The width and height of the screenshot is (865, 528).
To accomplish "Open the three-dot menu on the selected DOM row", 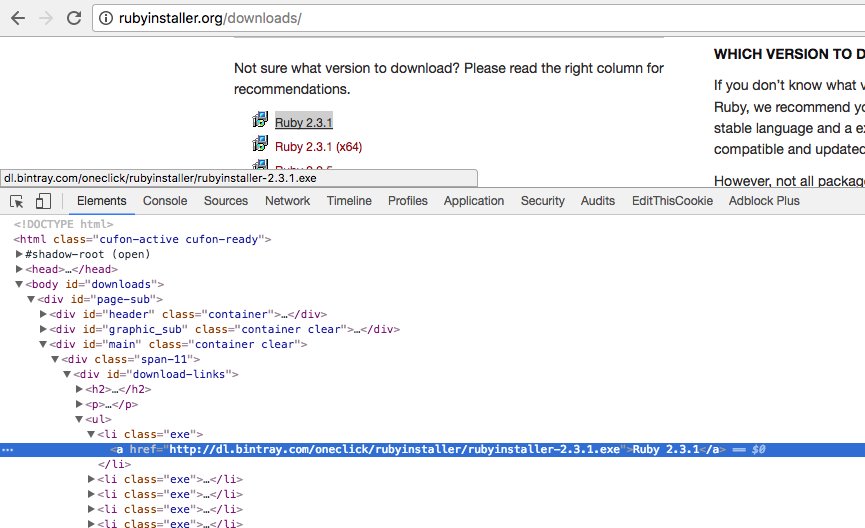I will pos(7,450).
